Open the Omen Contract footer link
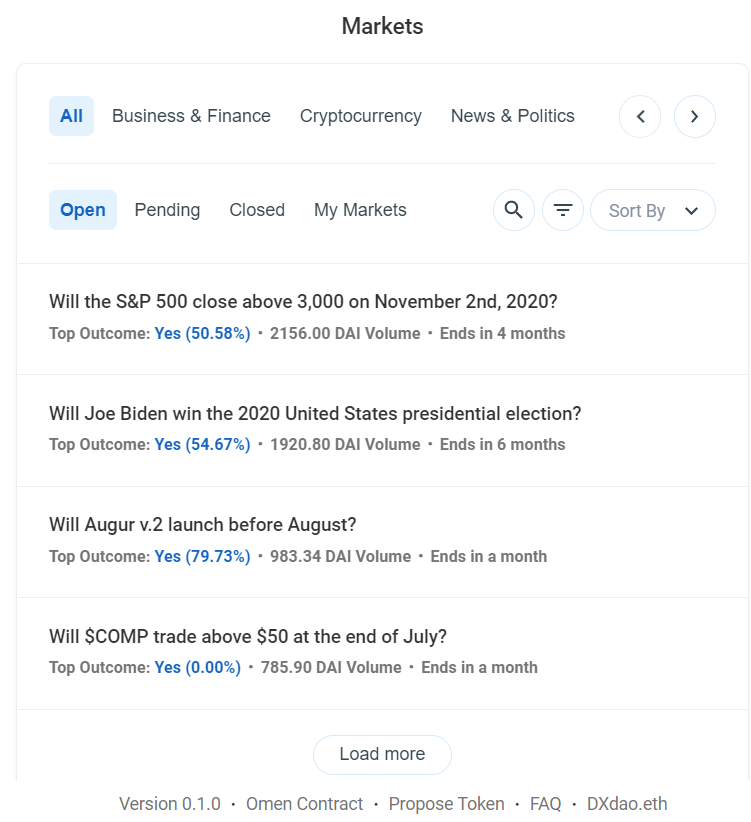 pyautogui.click(x=304, y=804)
